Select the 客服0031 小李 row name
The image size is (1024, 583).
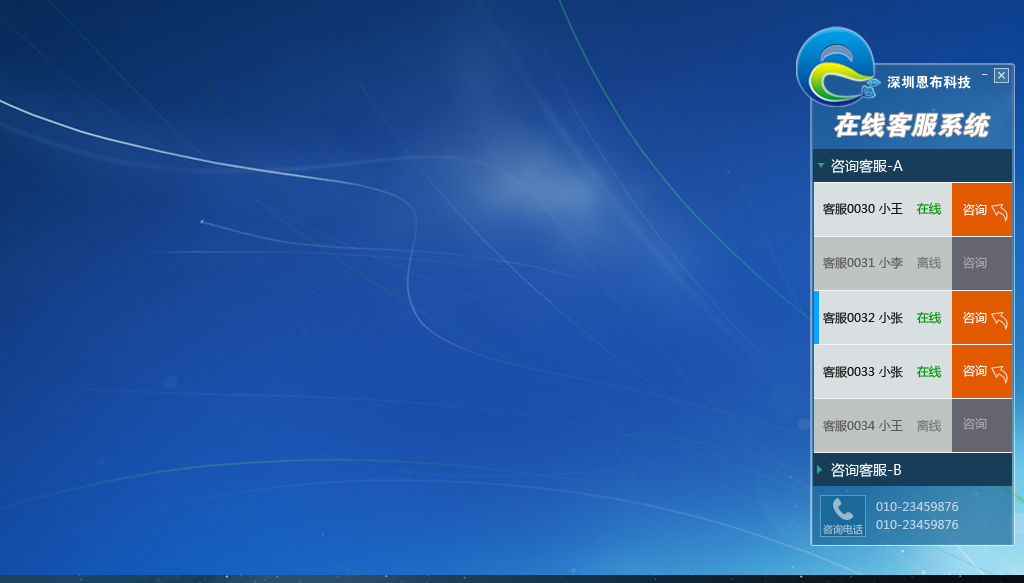862,263
